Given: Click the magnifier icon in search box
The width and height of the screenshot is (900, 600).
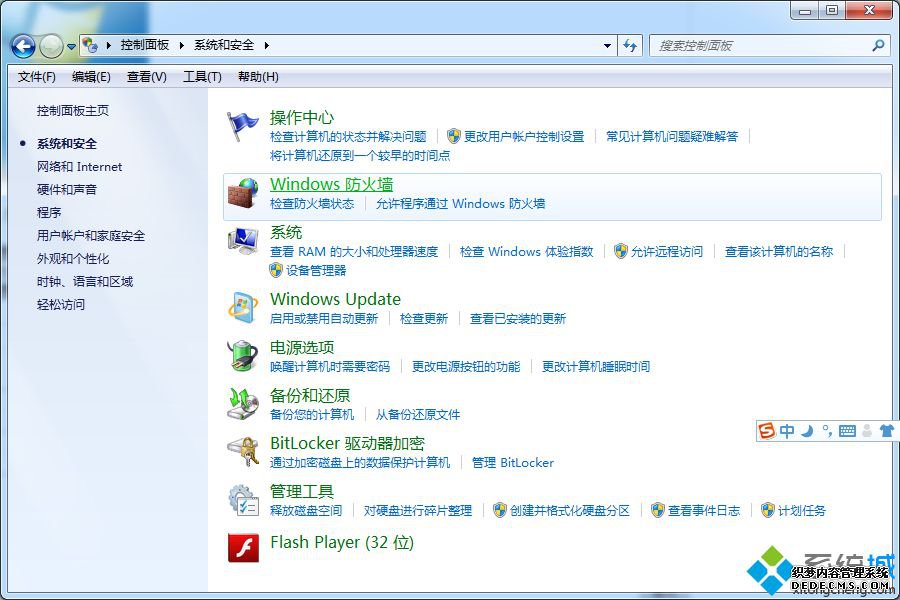Looking at the screenshot, I should tap(878, 45).
